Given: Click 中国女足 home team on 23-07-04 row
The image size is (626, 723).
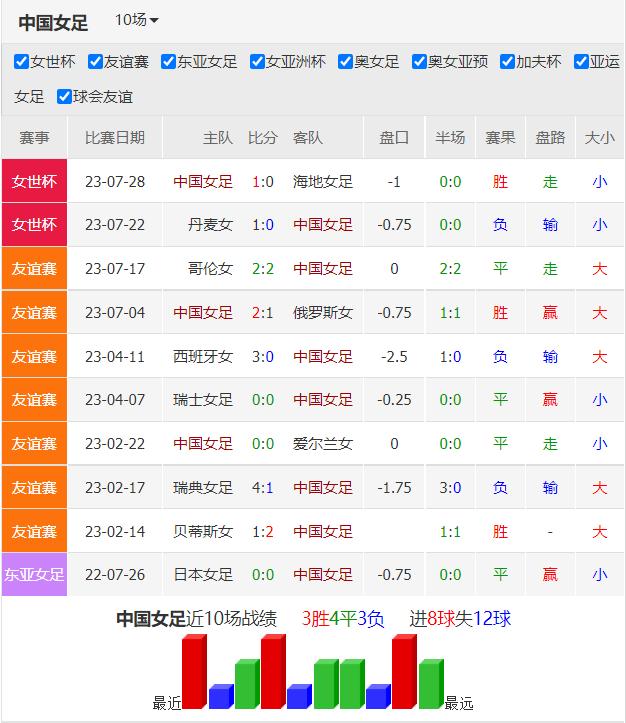Looking at the screenshot, I should pyautogui.click(x=203, y=313).
